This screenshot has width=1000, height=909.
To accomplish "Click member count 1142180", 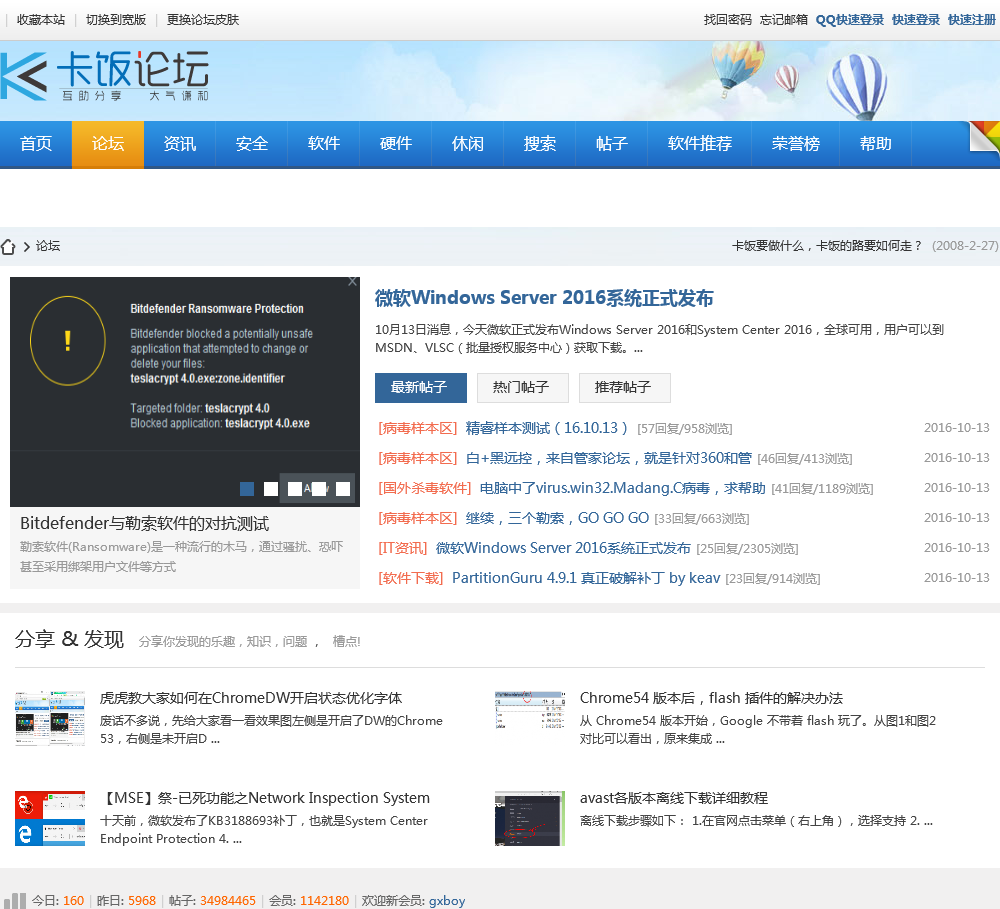I will [x=325, y=901].
